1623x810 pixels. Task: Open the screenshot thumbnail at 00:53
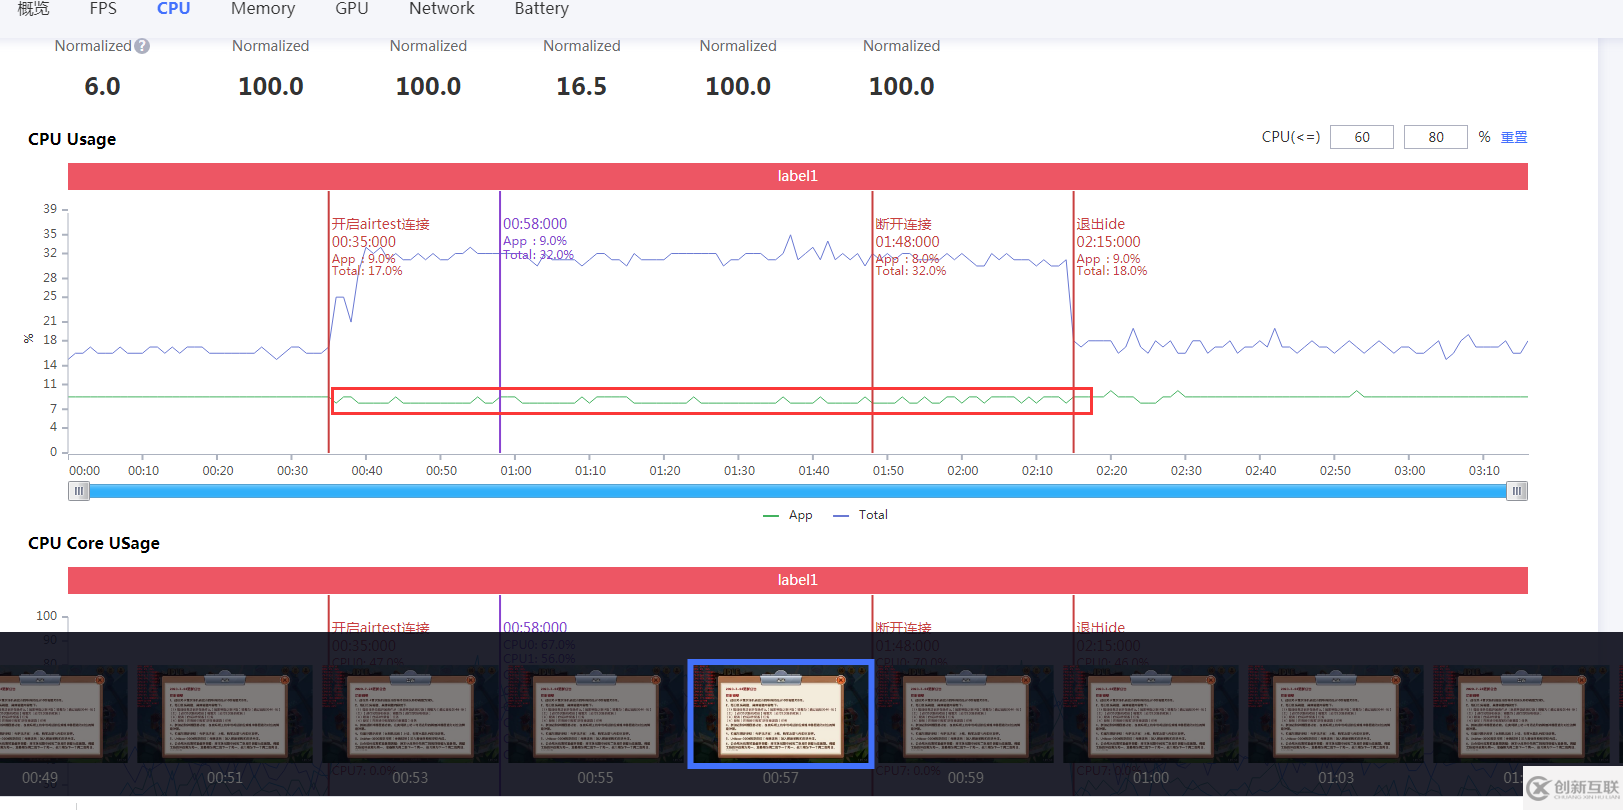410,715
